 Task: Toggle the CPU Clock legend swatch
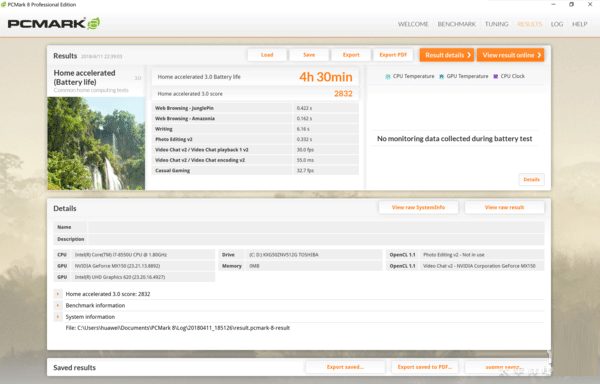click(x=496, y=76)
